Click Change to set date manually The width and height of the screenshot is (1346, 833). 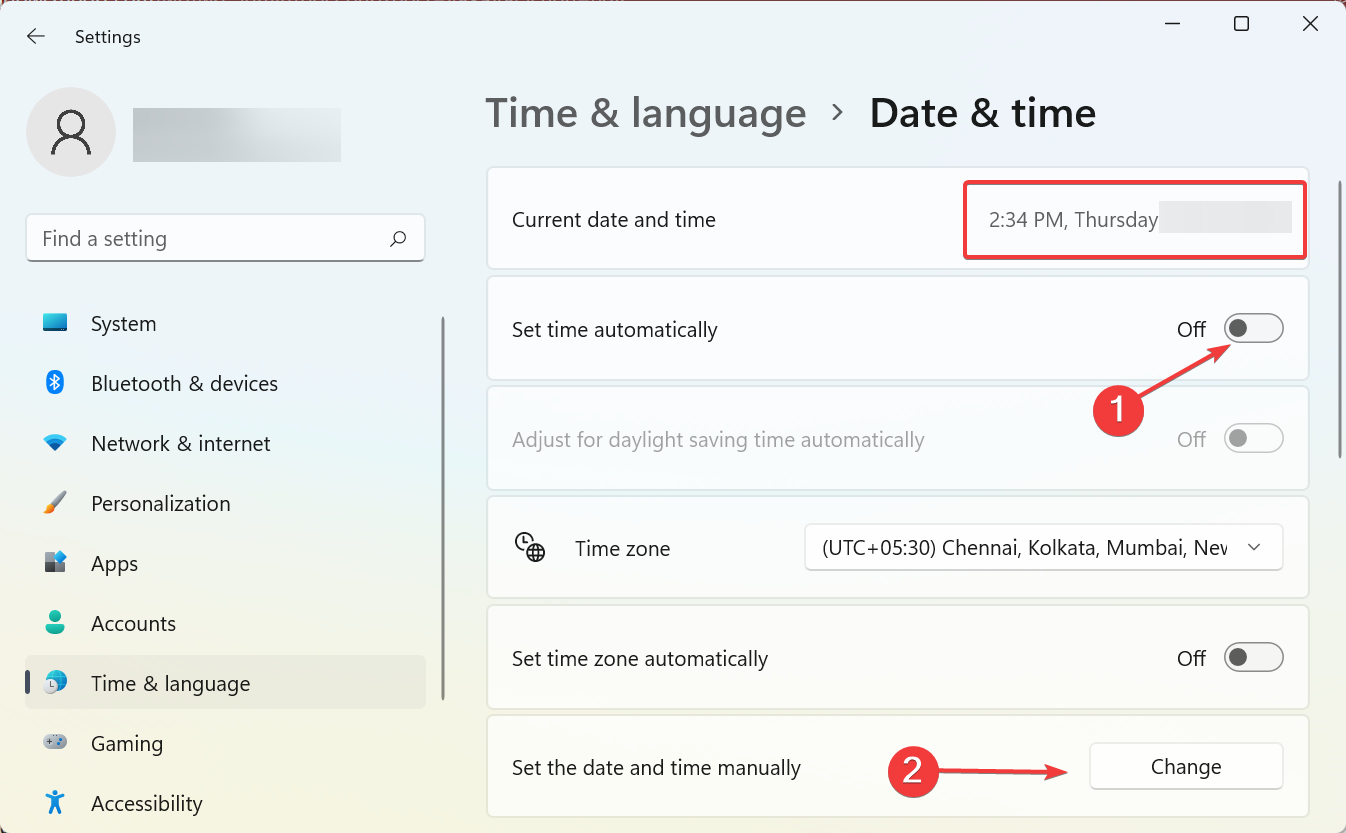pyautogui.click(x=1185, y=767)
